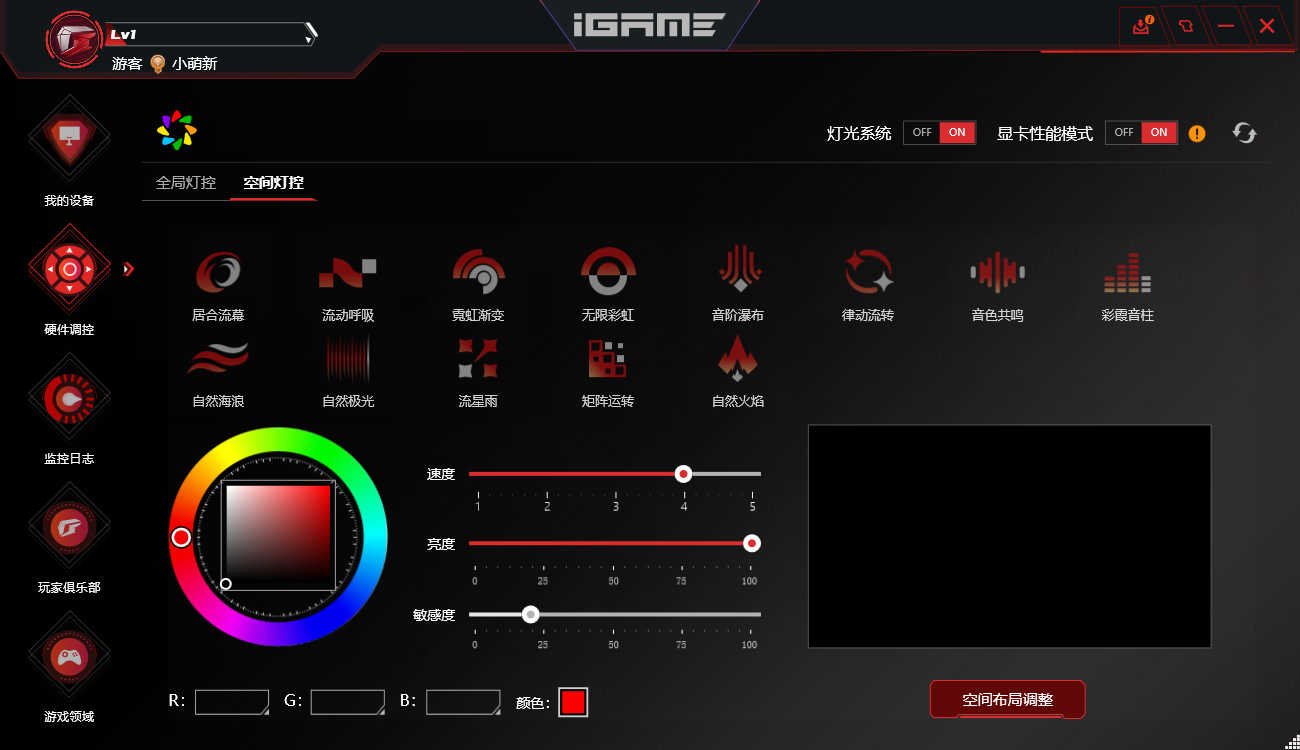This screenshot has height=750, width=1300.
Task: Switch to the 全局灯控 tab
Action: point(186,183)
